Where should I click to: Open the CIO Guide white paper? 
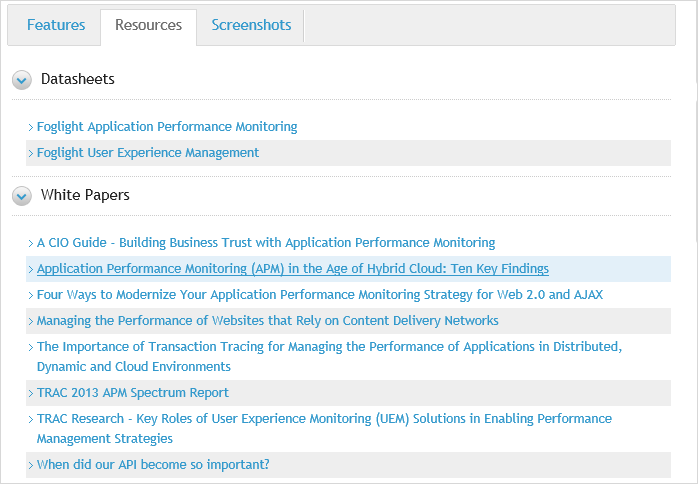[x=266, y=243]
